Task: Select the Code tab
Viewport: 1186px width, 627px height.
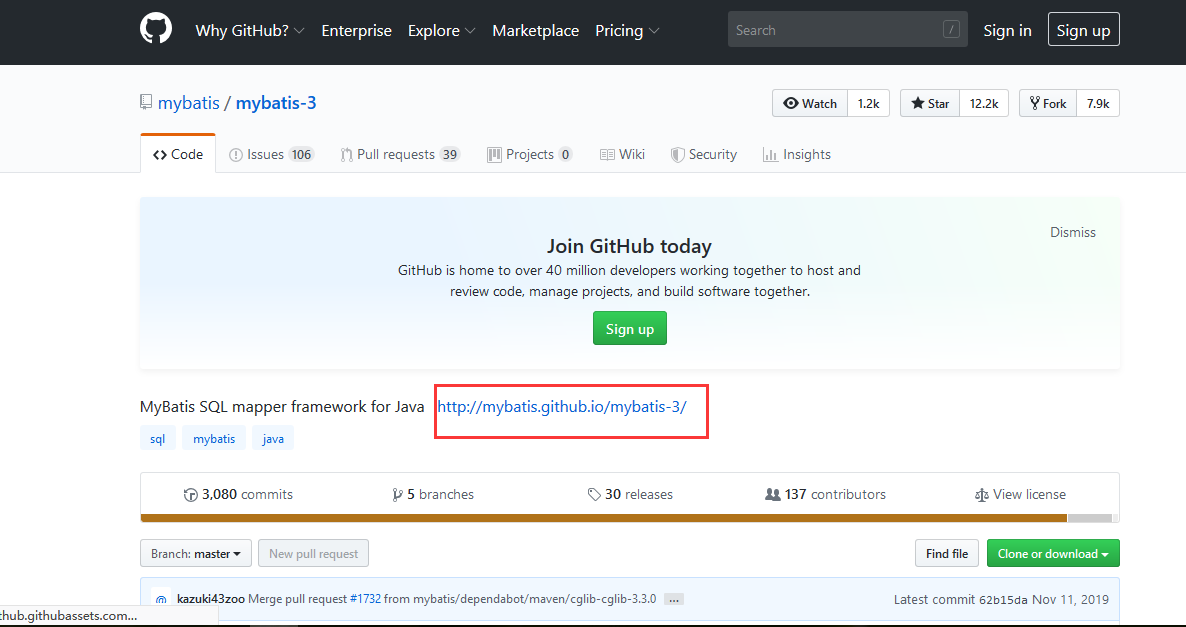Action: tap(178, 154)
